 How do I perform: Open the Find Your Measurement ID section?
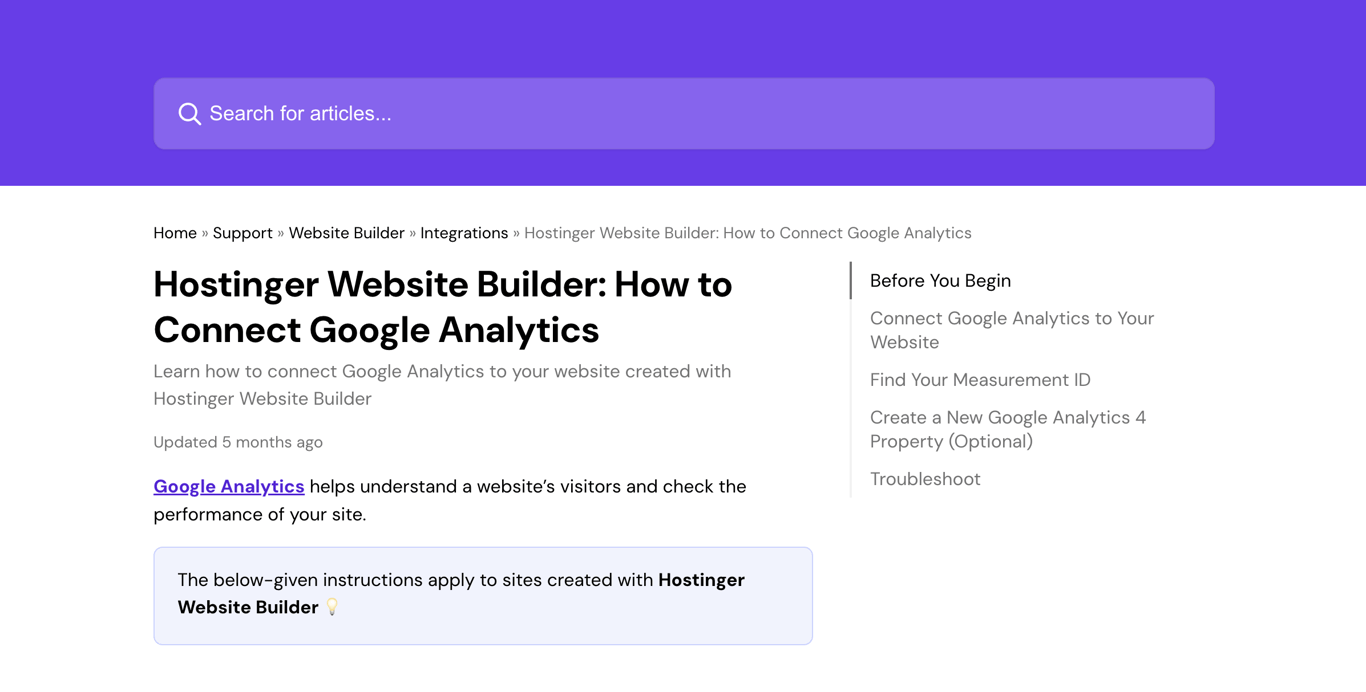point(980,380)
